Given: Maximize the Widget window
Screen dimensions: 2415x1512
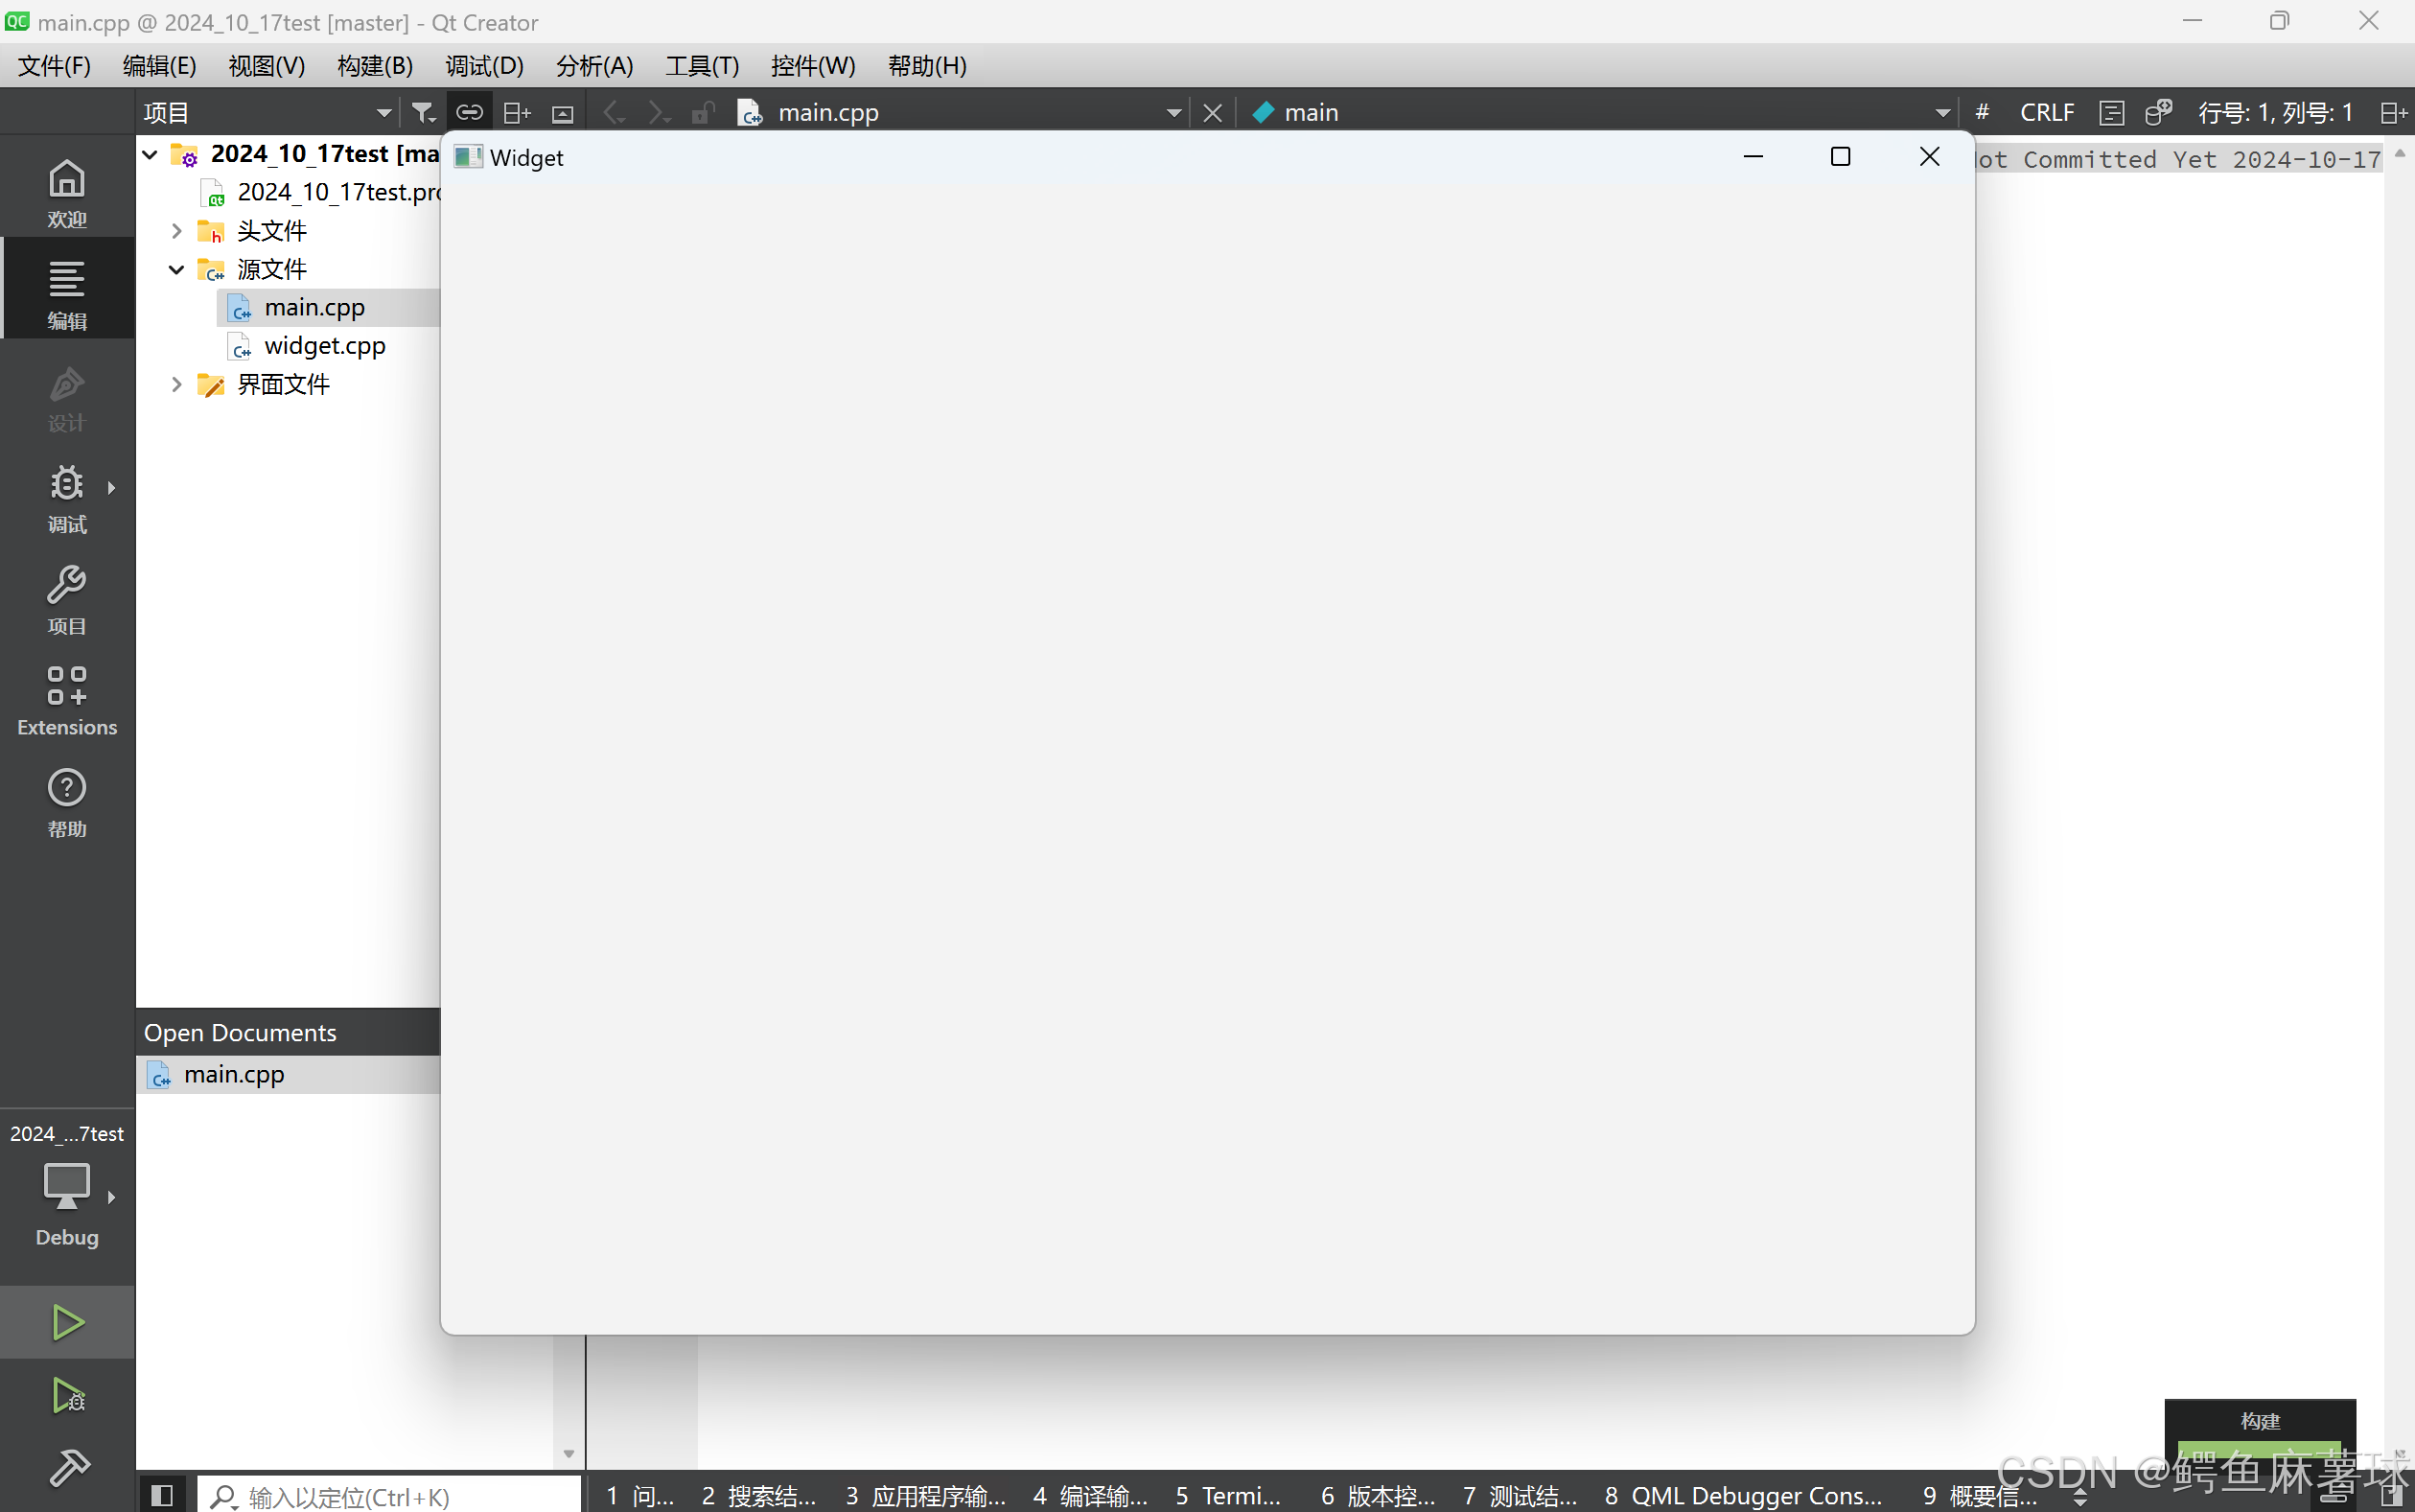Looking at the screenshot, I should 1840,157.
